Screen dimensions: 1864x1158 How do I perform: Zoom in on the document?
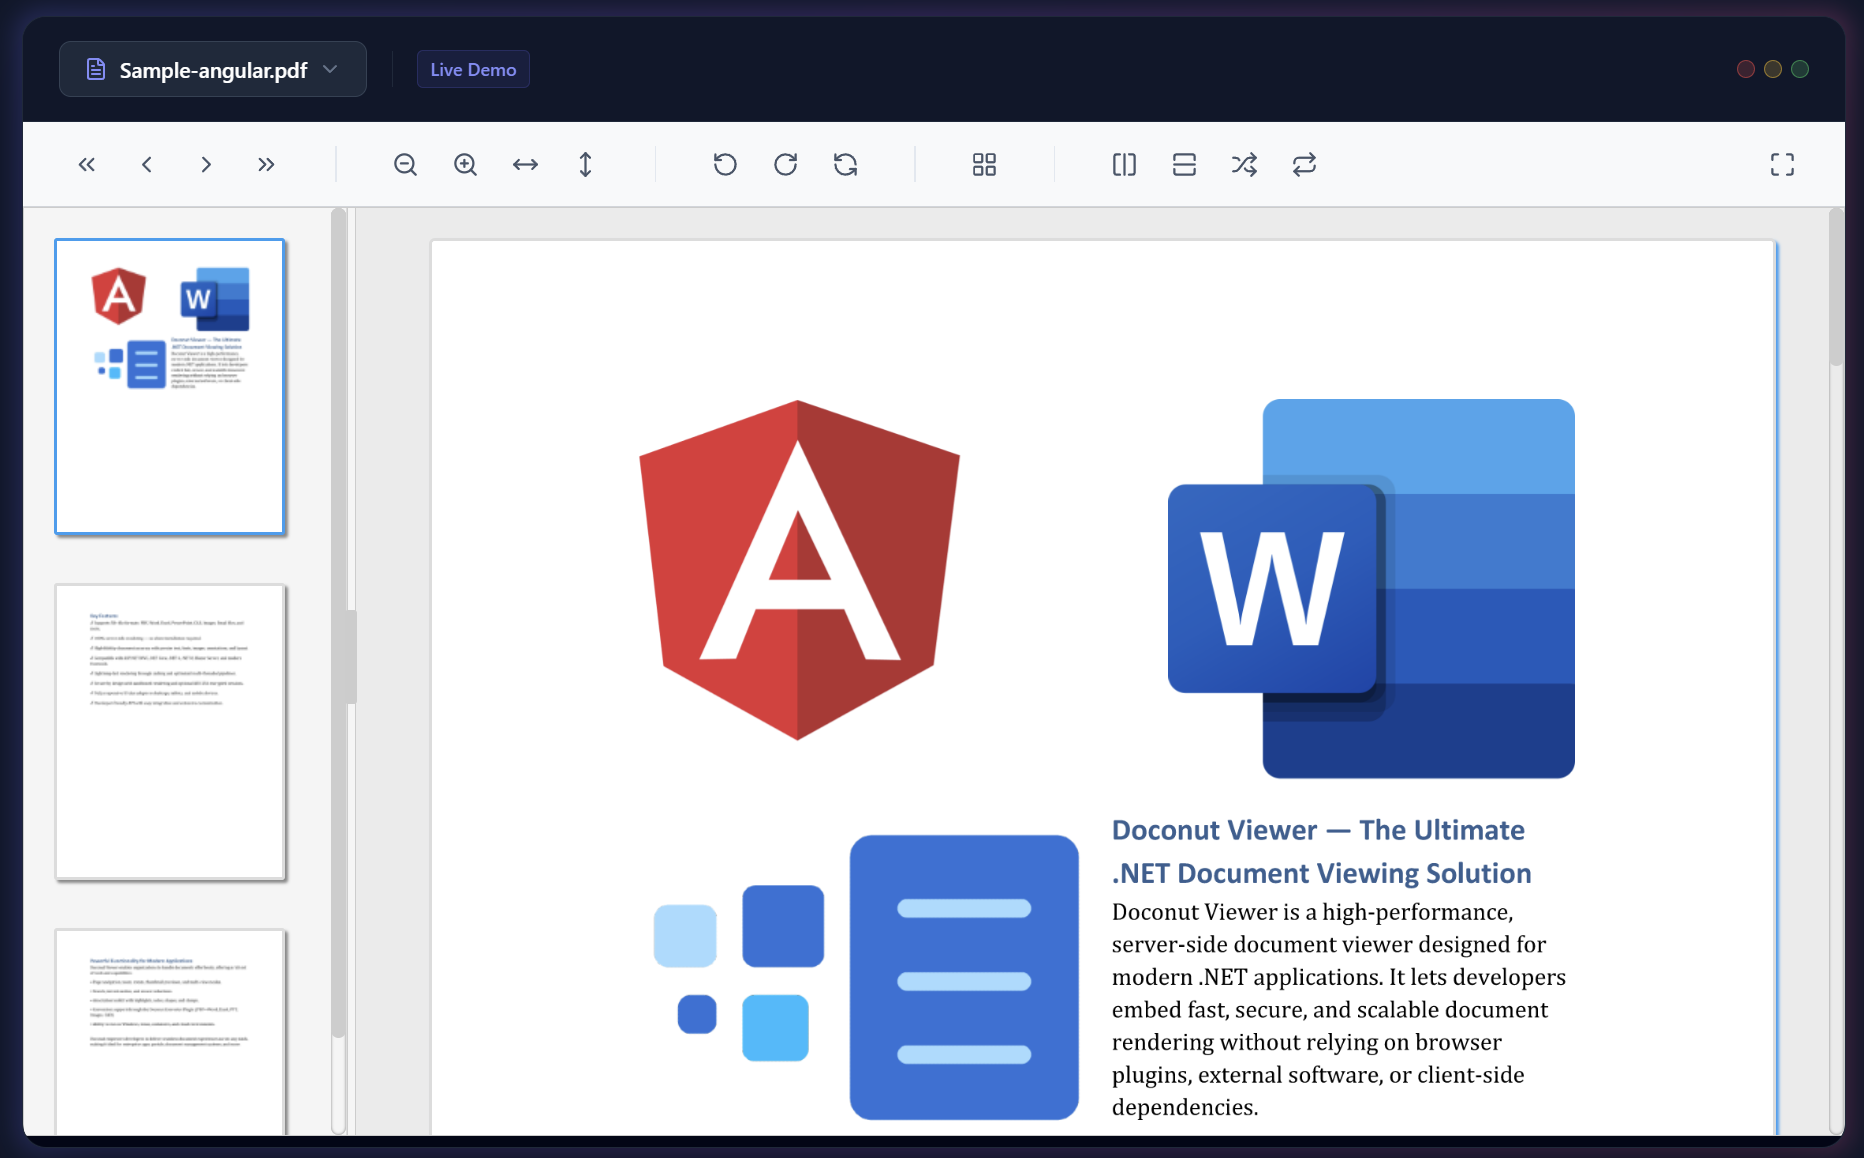[465, 164]
